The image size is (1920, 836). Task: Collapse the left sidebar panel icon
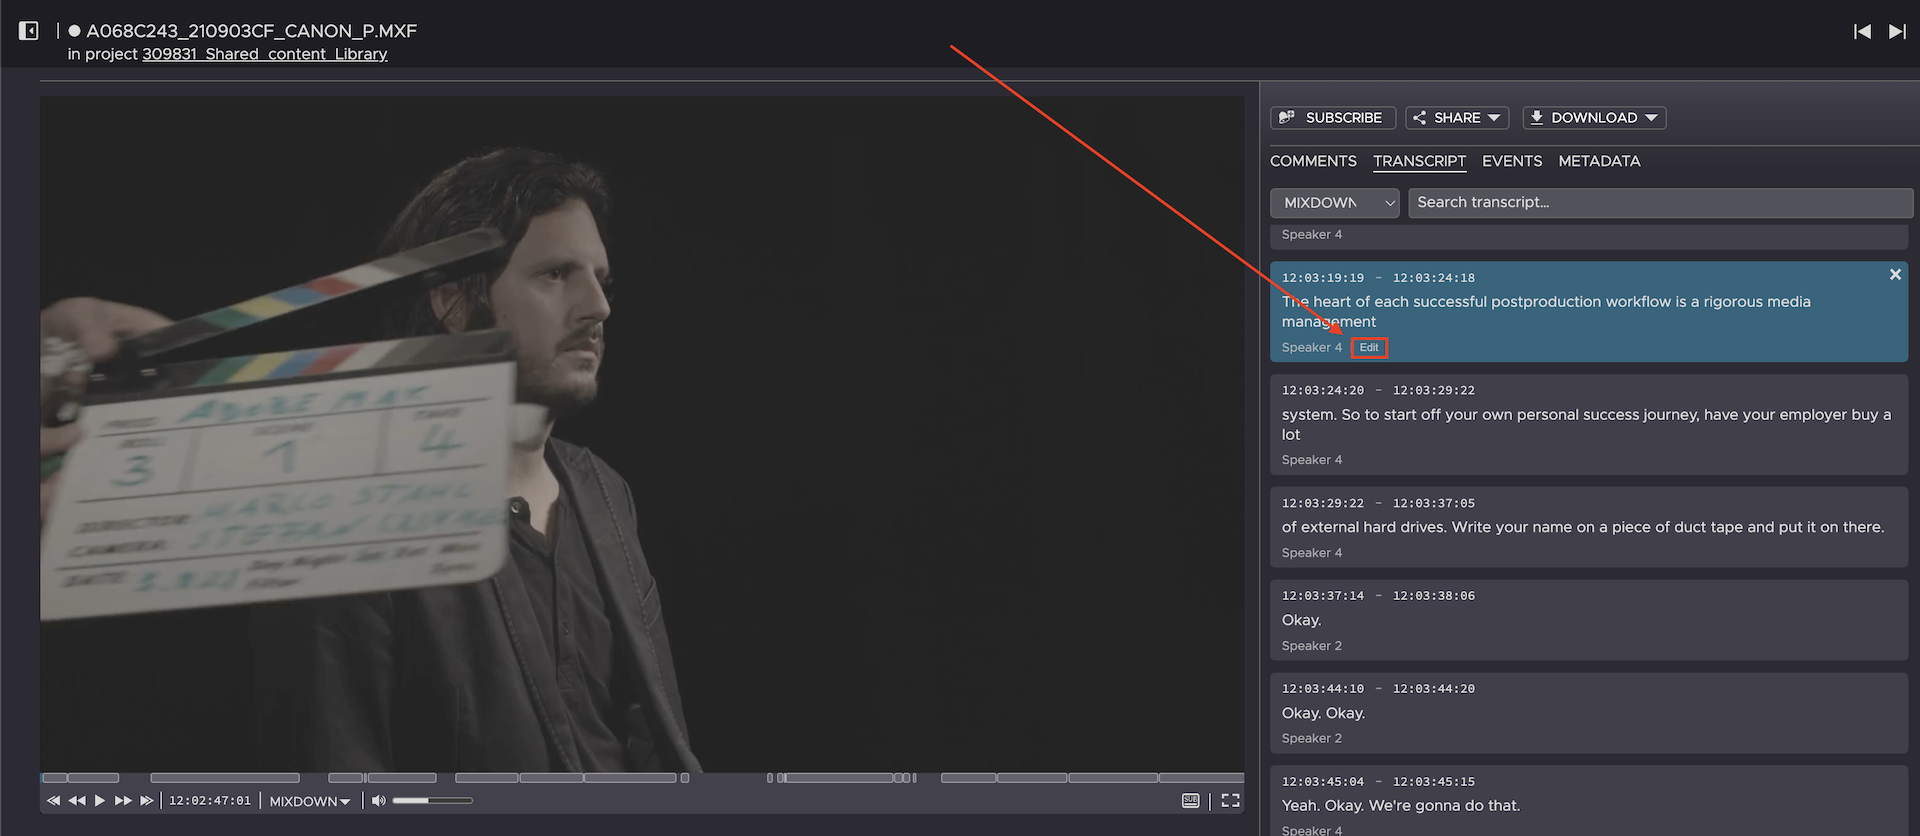pos(29,31)
